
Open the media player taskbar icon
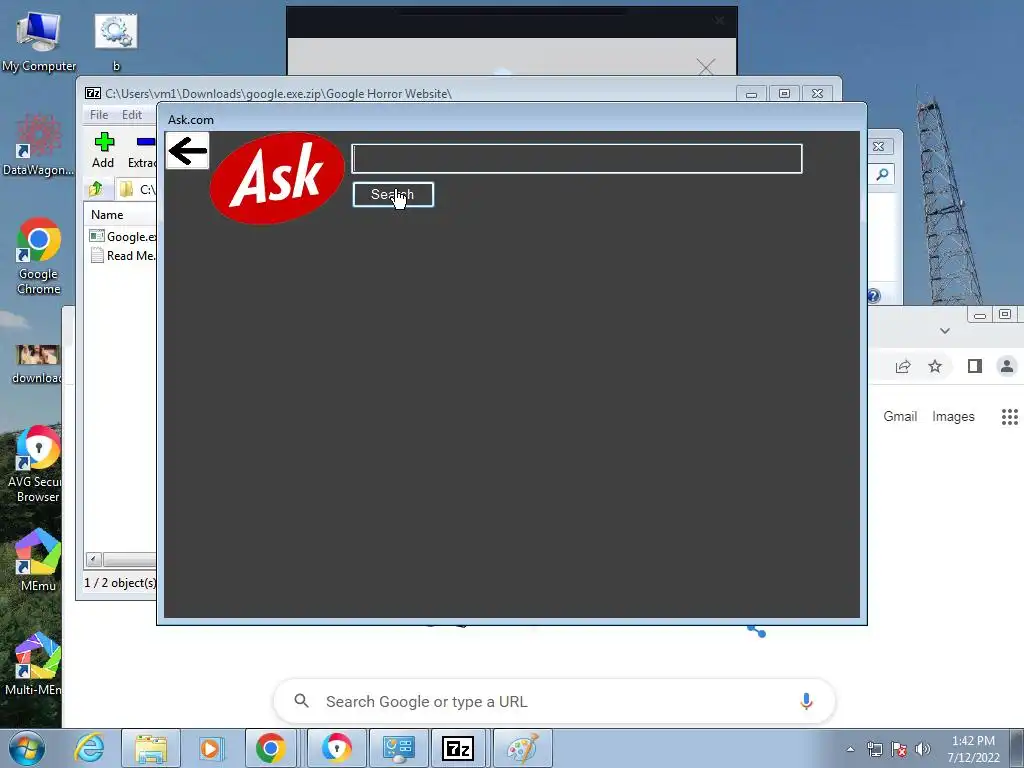click(210, 748)
